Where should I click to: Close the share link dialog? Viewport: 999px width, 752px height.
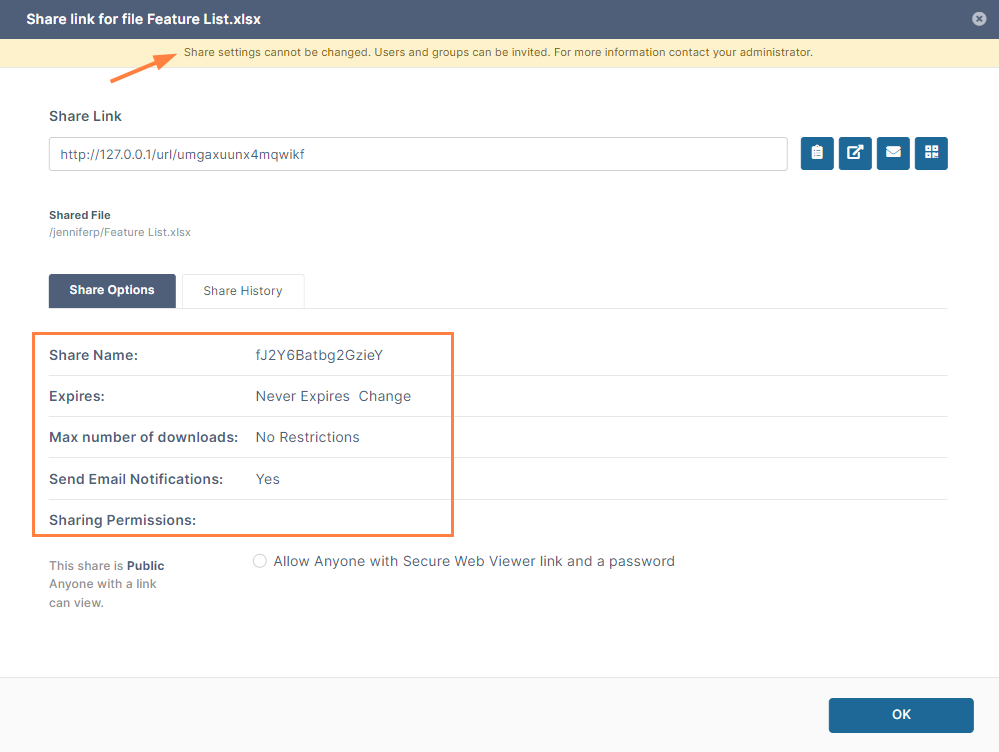tap(979, 19)
